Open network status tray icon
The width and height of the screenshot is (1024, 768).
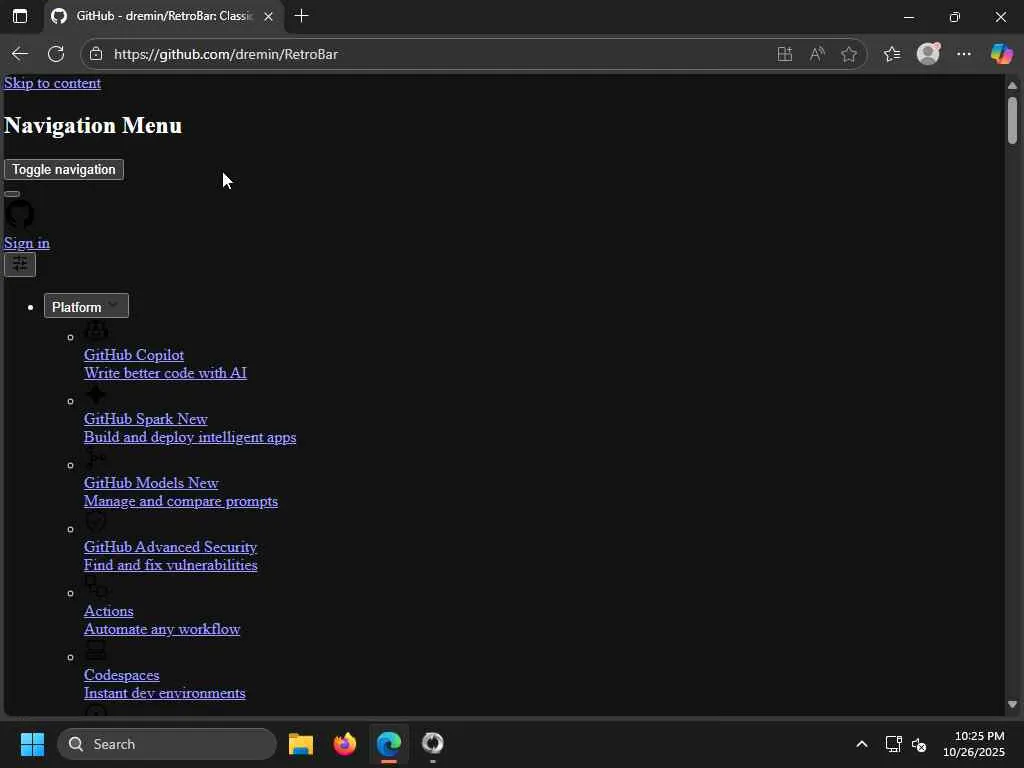(x=893, y=744)
